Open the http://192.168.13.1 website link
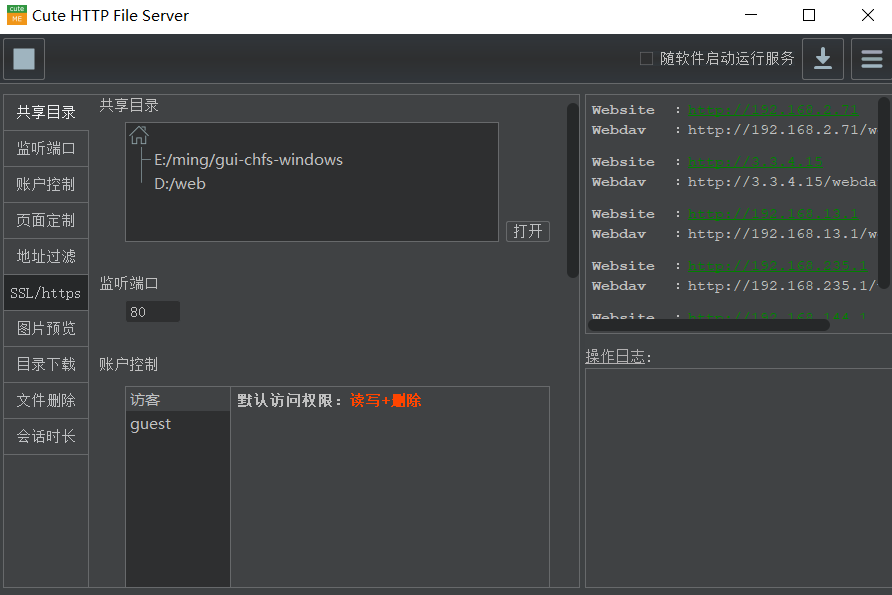892x595 pixels. click(x=773, y=213)
